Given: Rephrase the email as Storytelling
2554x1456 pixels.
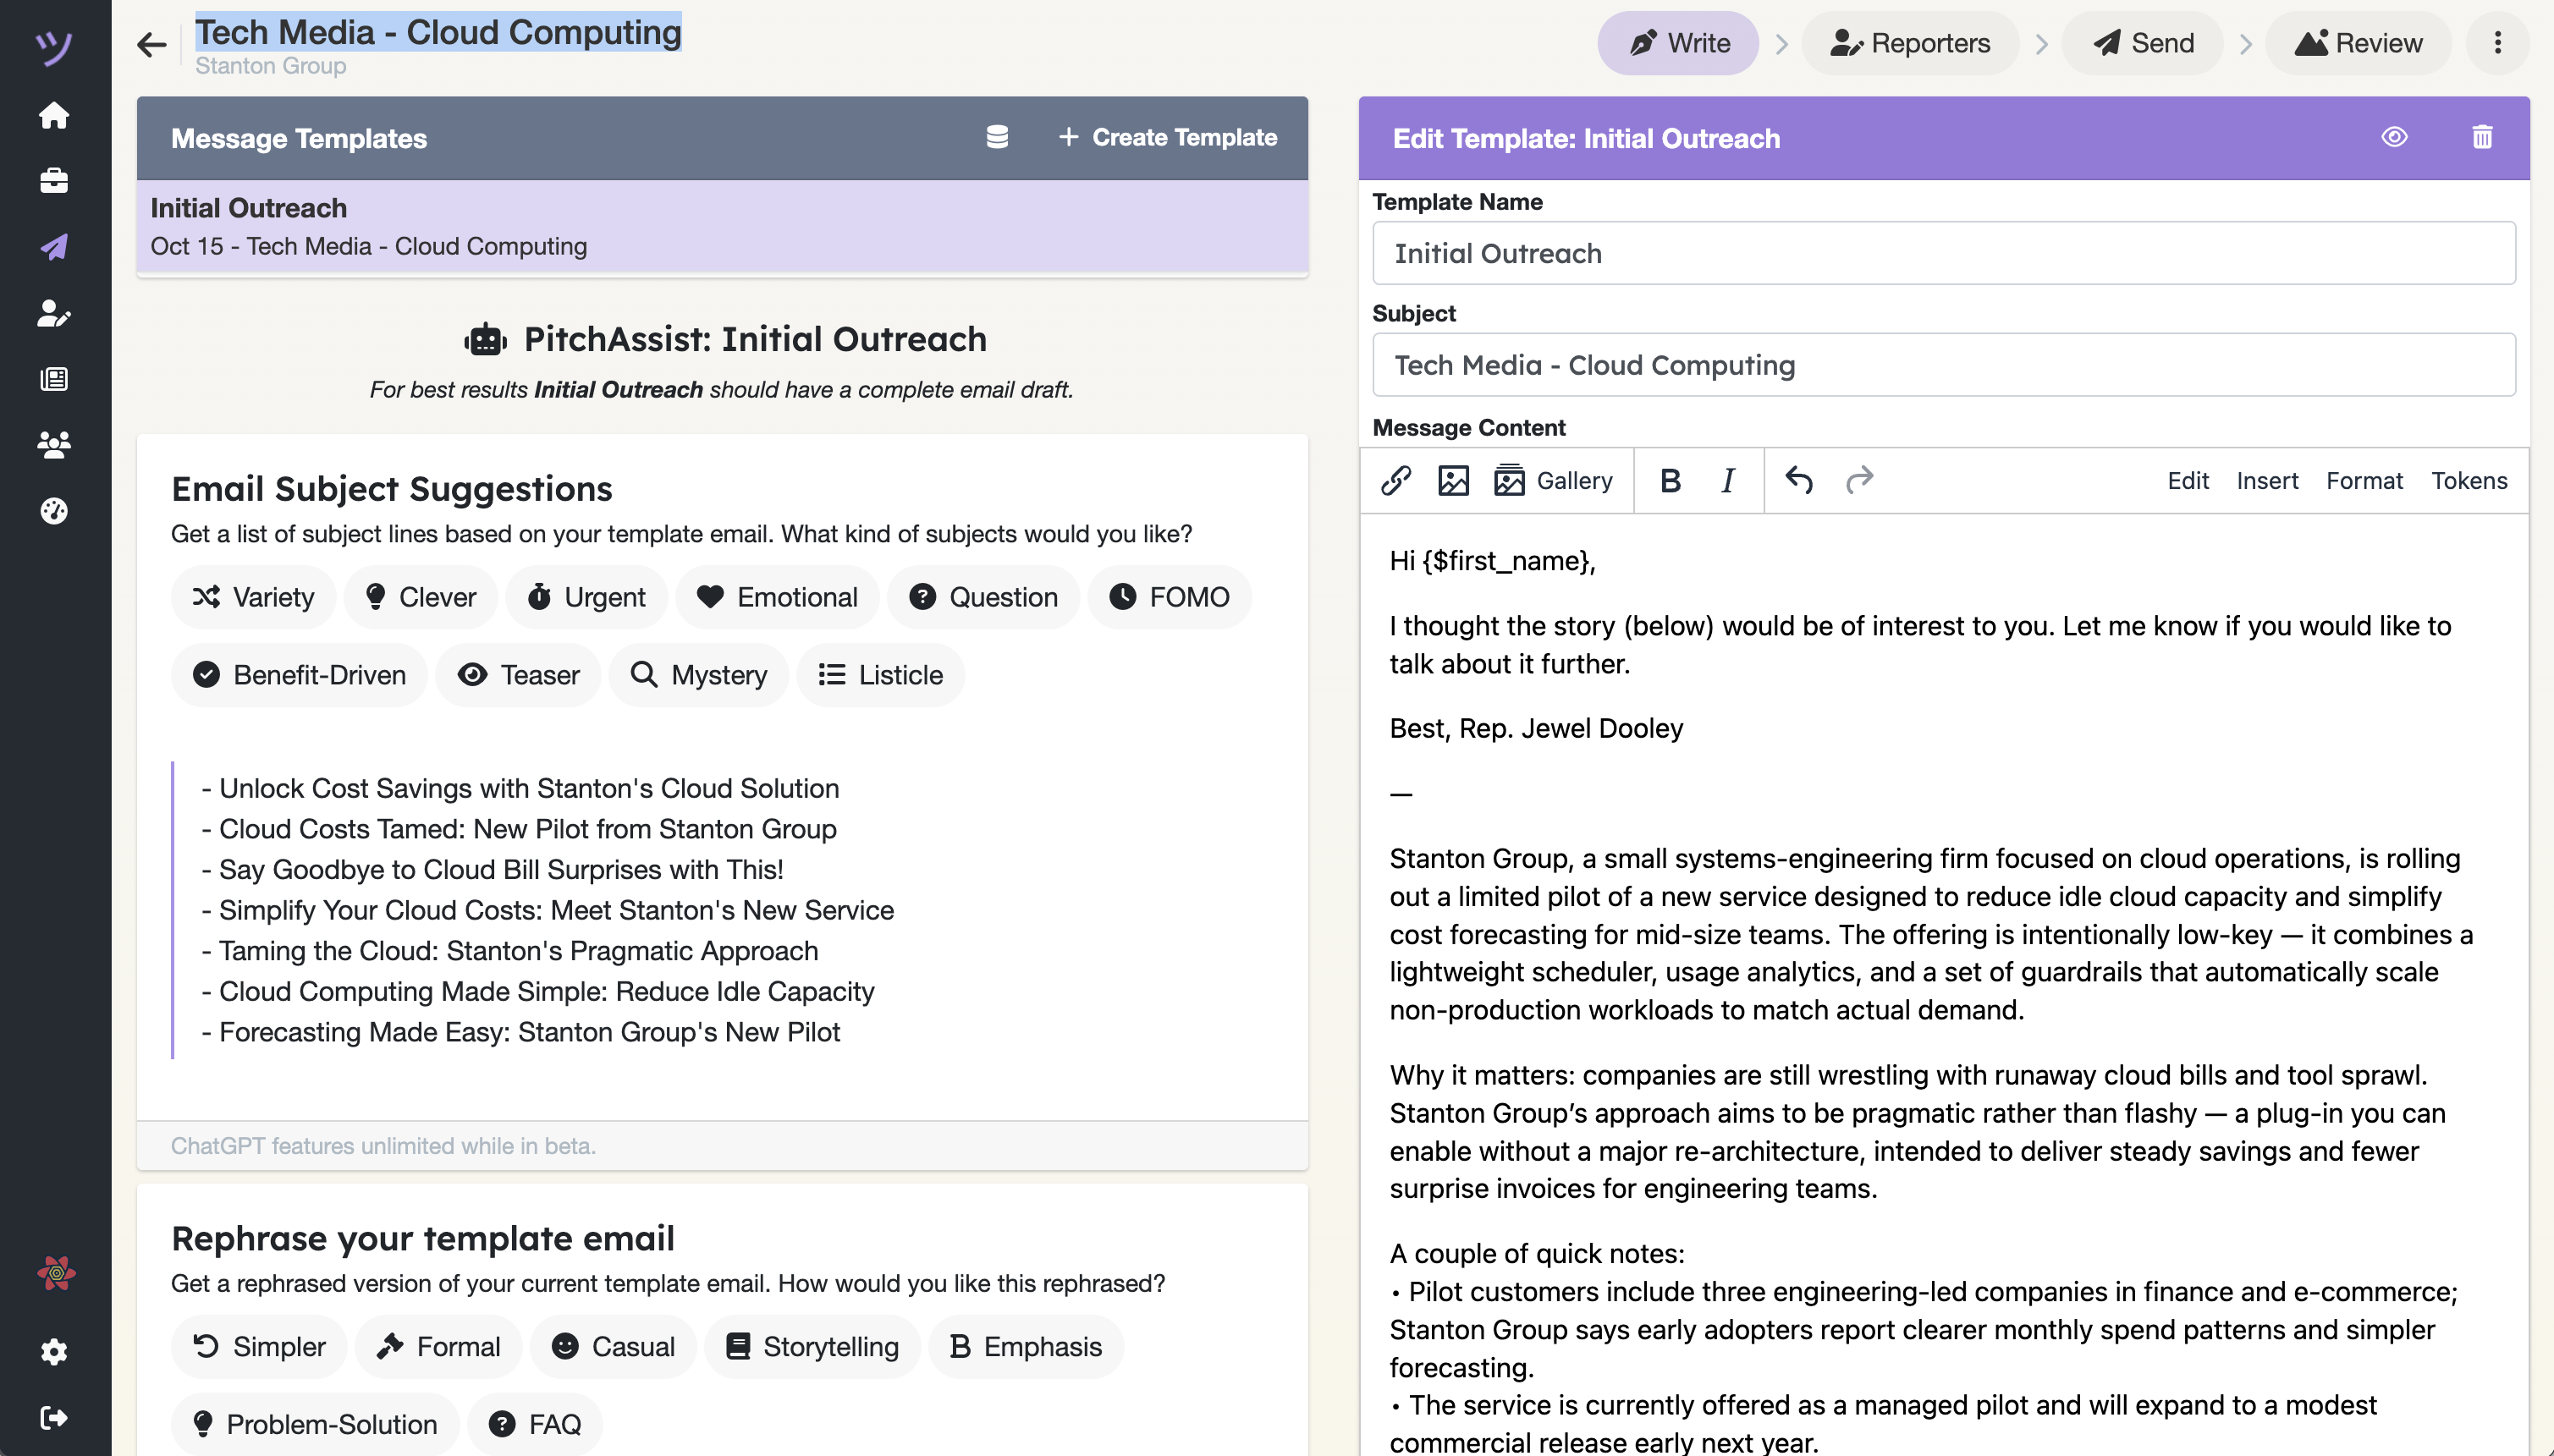Looking at the screenshot, I should pos(812,1347).
